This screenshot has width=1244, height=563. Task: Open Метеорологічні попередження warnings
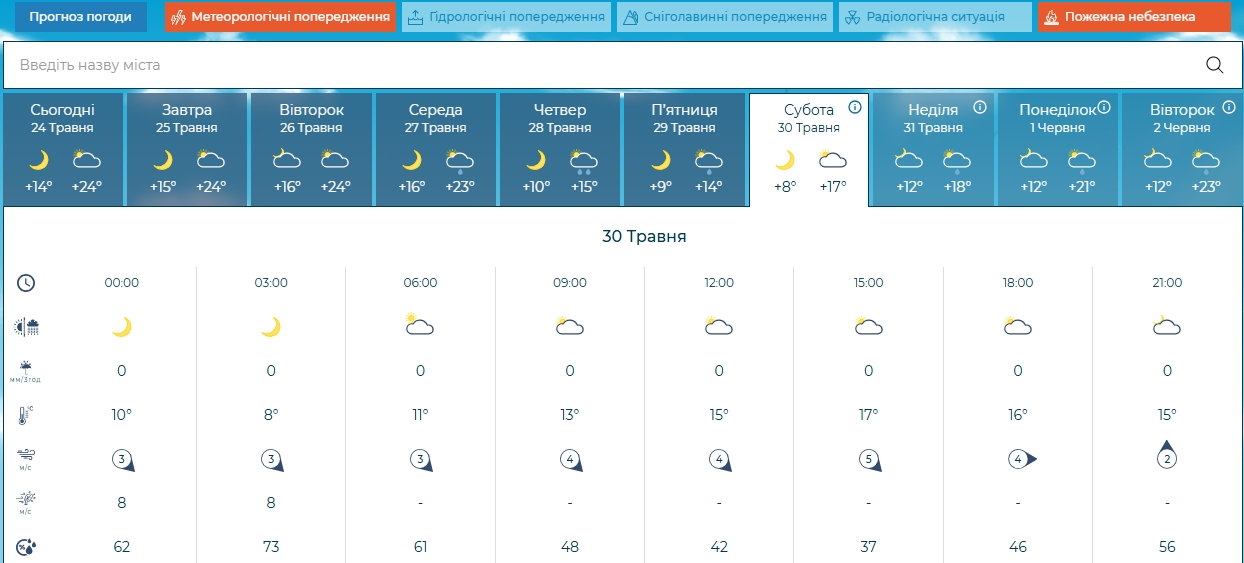coord(280,17)
